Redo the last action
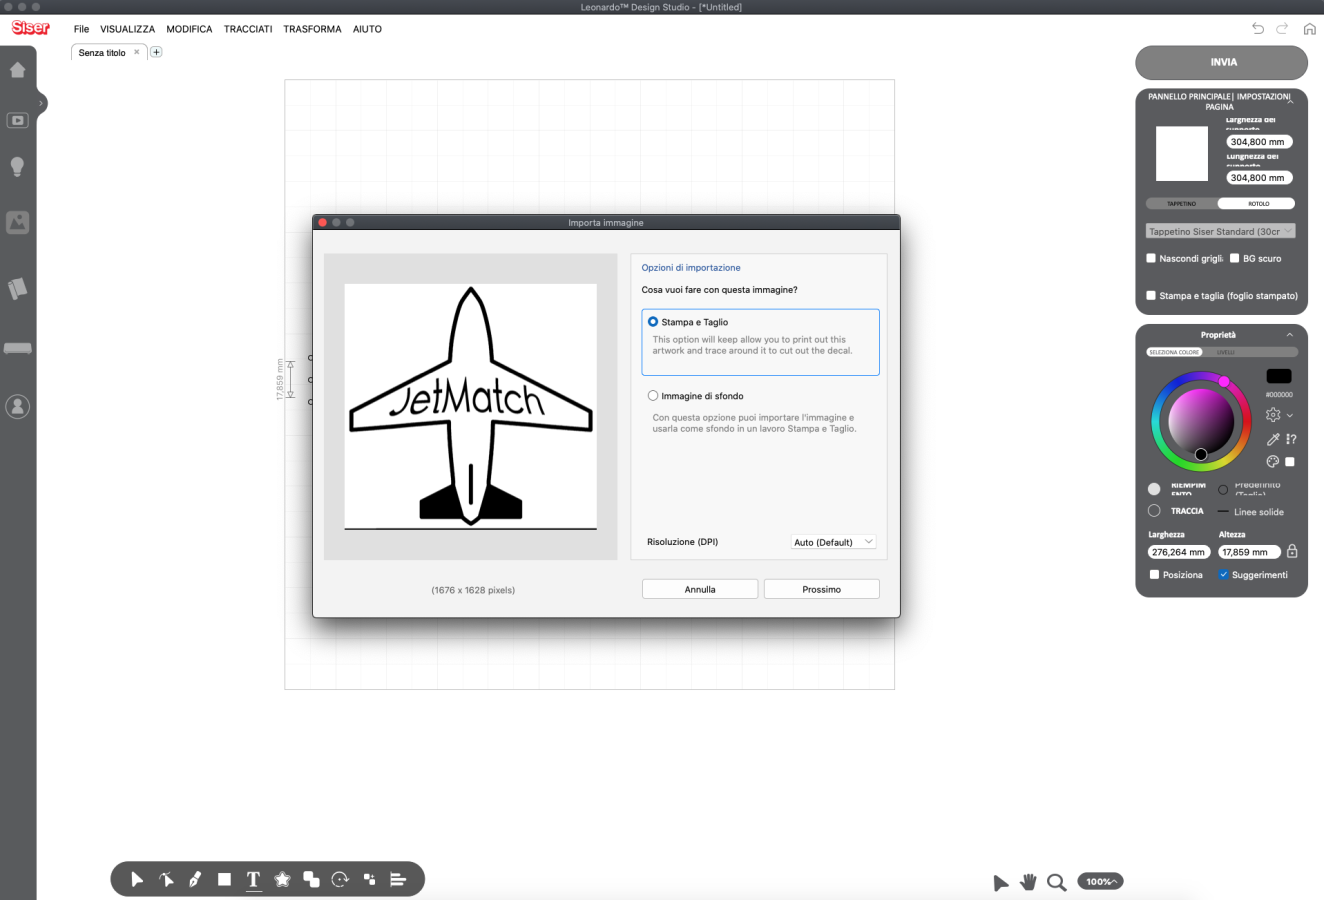Screen dimensions: 1324x900 (x=1283, y=29)
